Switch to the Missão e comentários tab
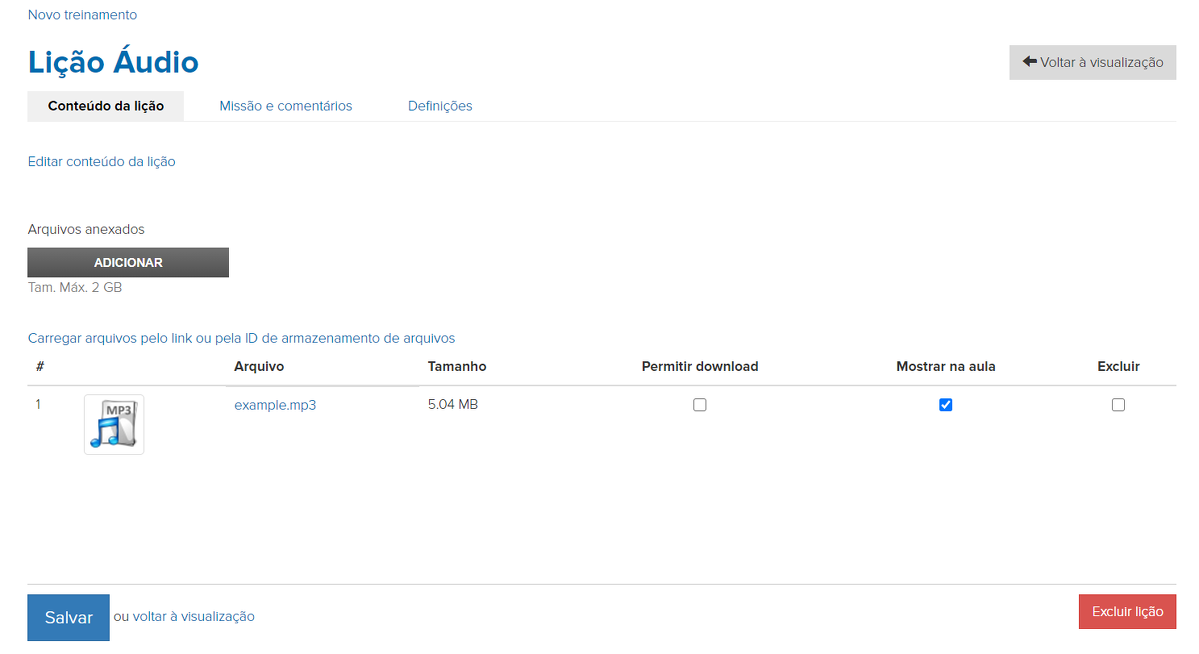Screen dimensions: 1199x654 (286, 106)
